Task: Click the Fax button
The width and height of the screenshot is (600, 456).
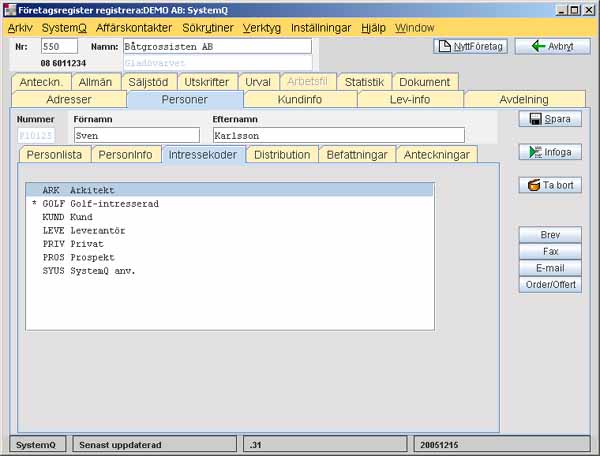Action: (x=550, y=251)
